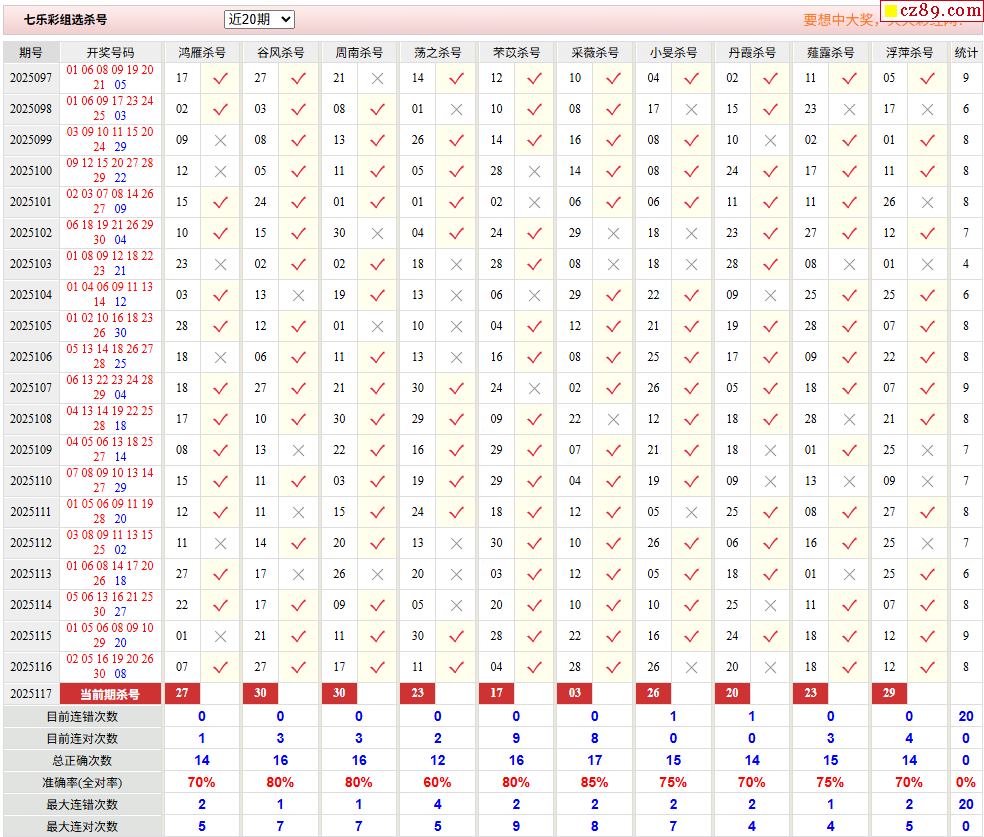Click the red 27 current kill number under 鸿雁
Image resolution: width=984 pixels, height=837 pixels.
point(182,694)
